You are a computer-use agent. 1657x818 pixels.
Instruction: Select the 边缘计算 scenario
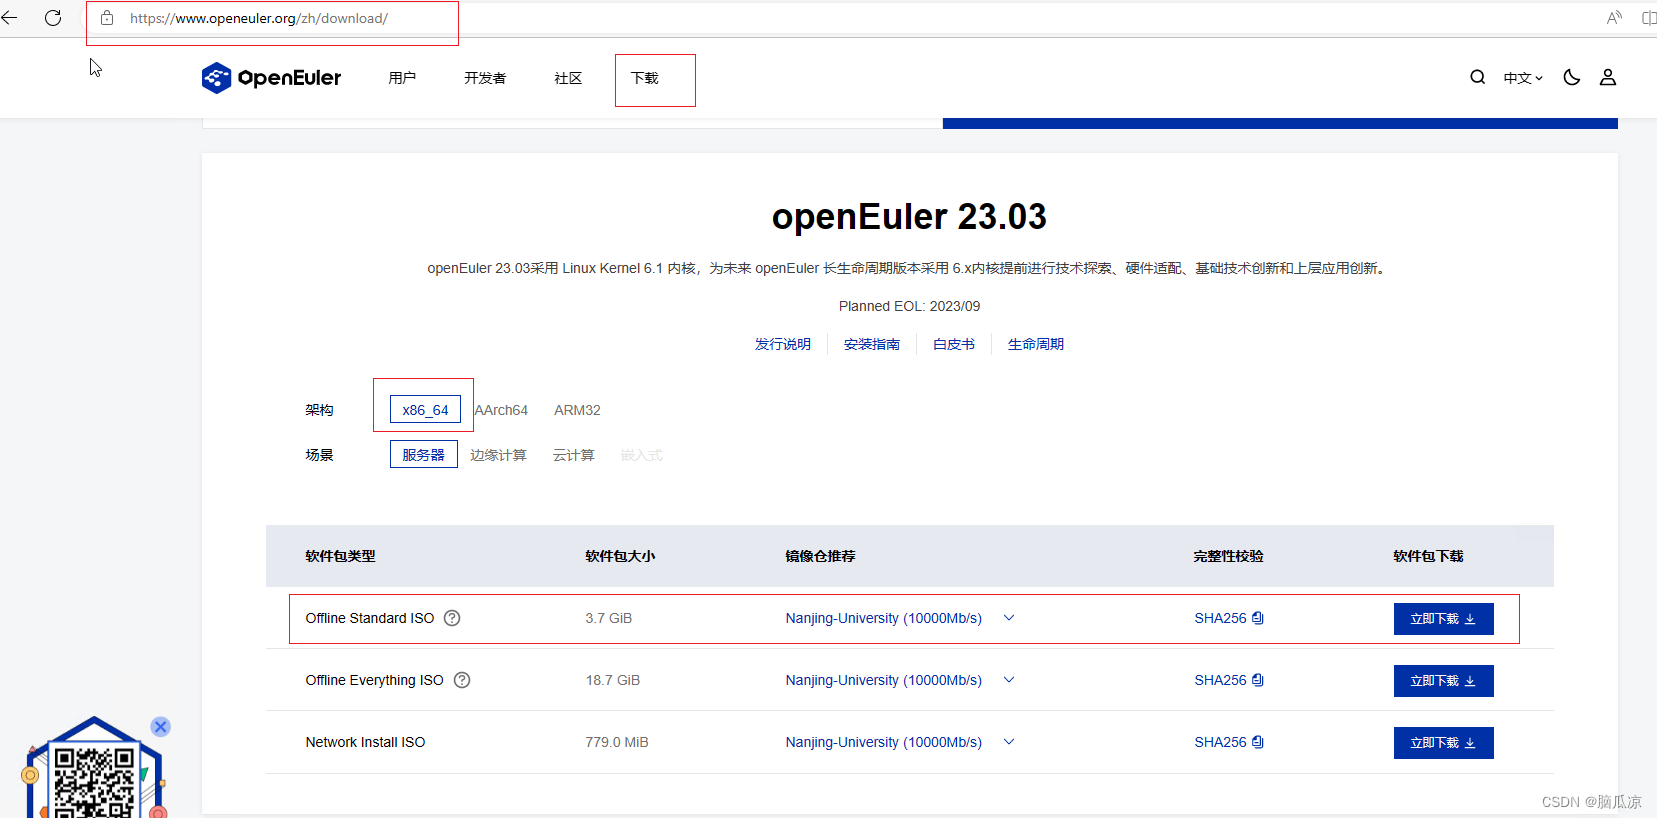click(498, 455)
